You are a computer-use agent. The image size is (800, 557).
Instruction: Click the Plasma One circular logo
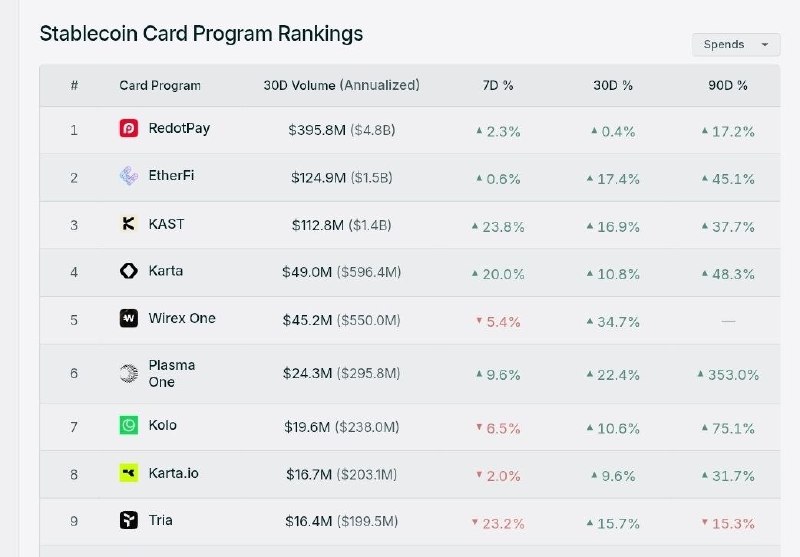(129, 373)
